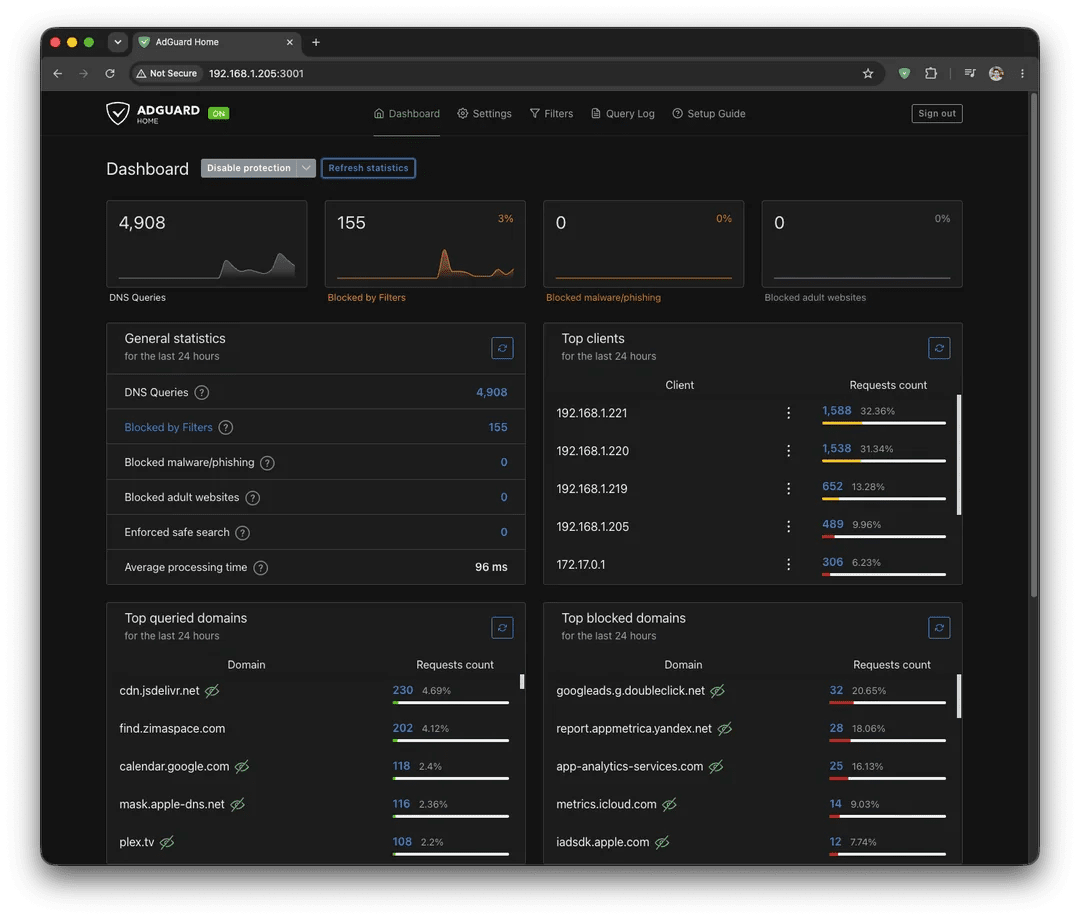This screenshot has height=919, width=1080.
Task: Toggle tracker info for calendar.google.com
Action: click(x=242, y=766)
